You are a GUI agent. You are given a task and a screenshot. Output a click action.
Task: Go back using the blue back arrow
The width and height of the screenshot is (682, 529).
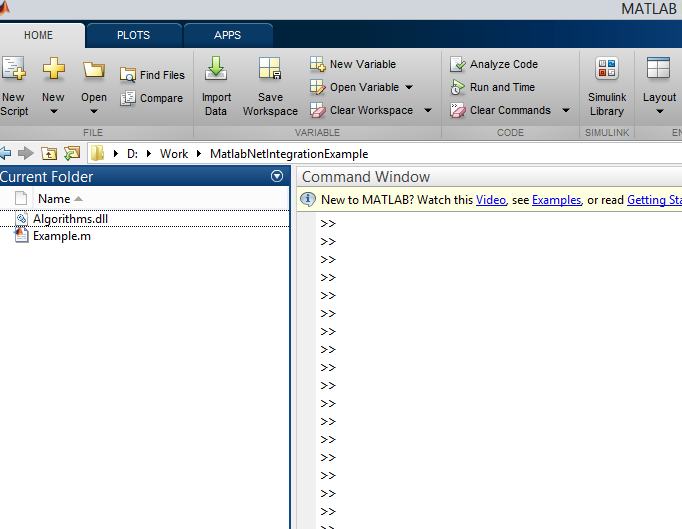[5, 153]
